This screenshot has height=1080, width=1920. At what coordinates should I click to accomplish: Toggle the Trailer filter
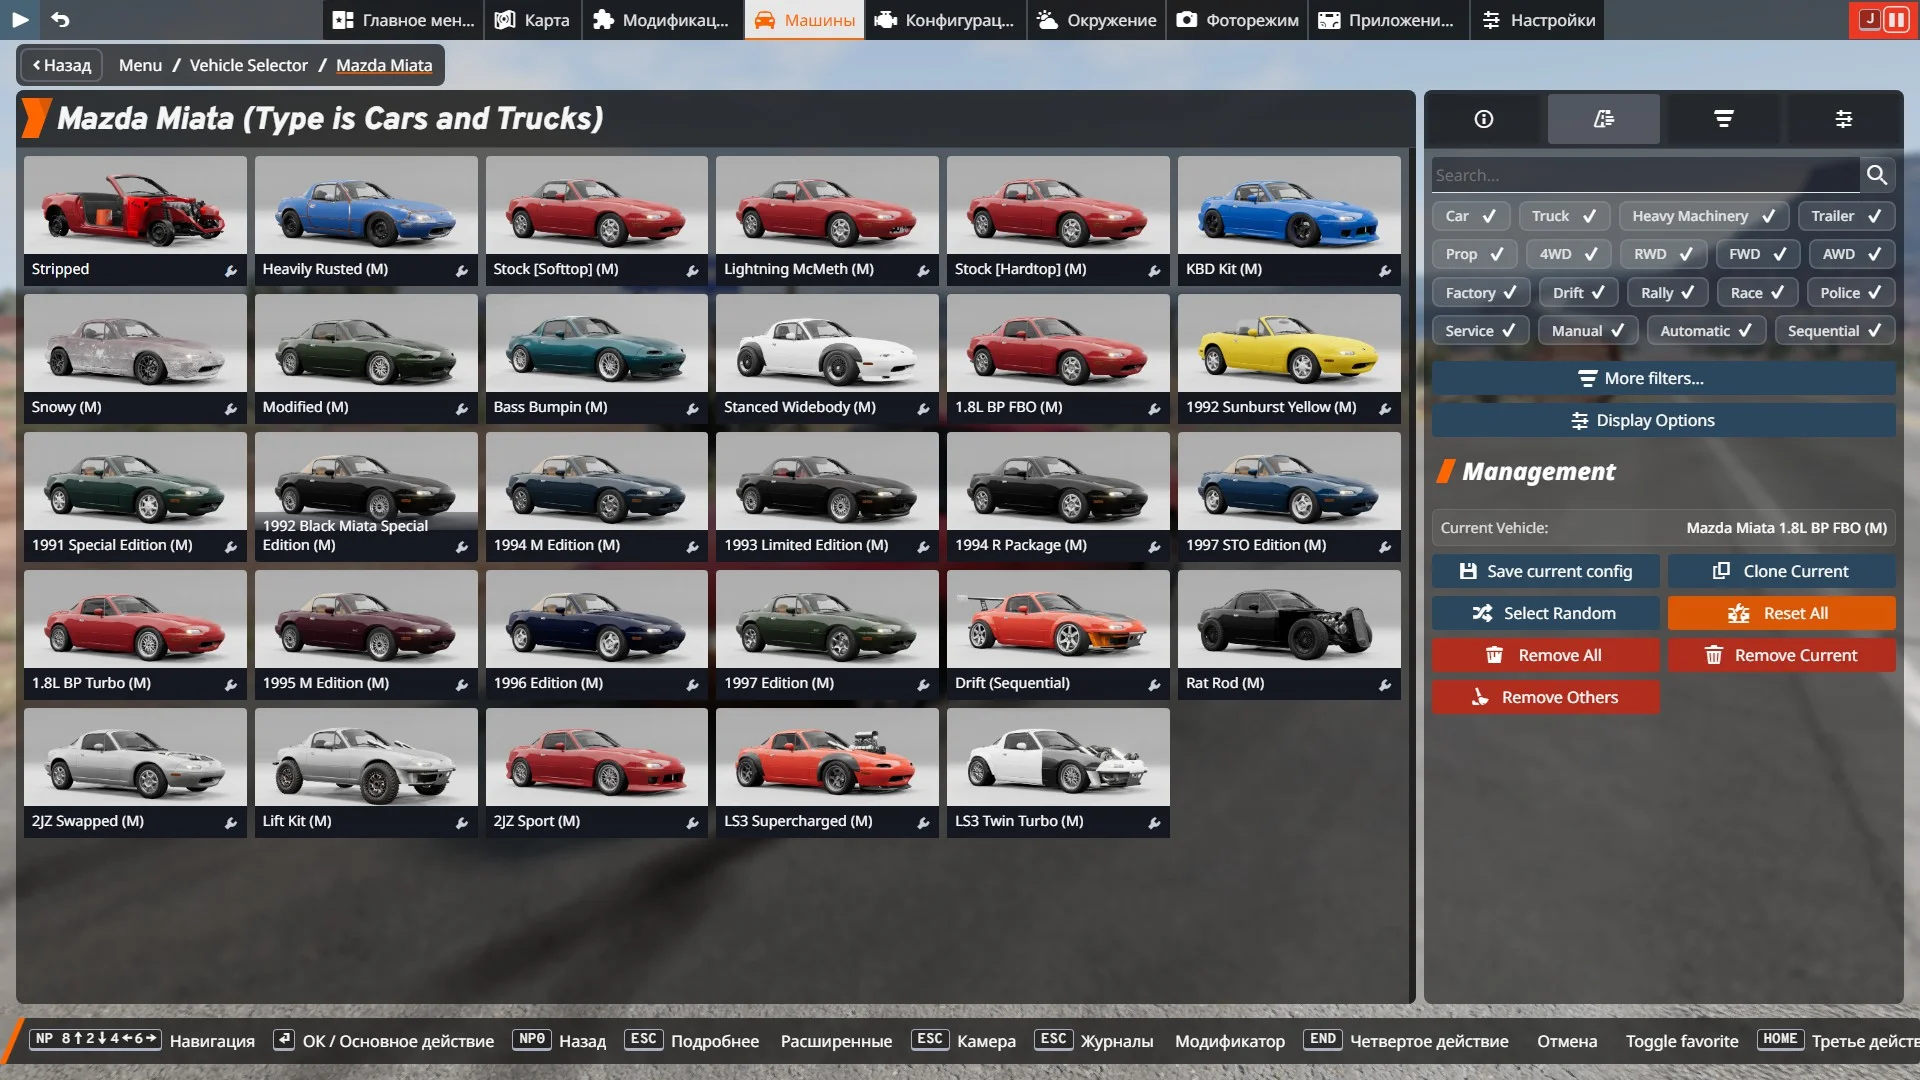[1846, 216]
